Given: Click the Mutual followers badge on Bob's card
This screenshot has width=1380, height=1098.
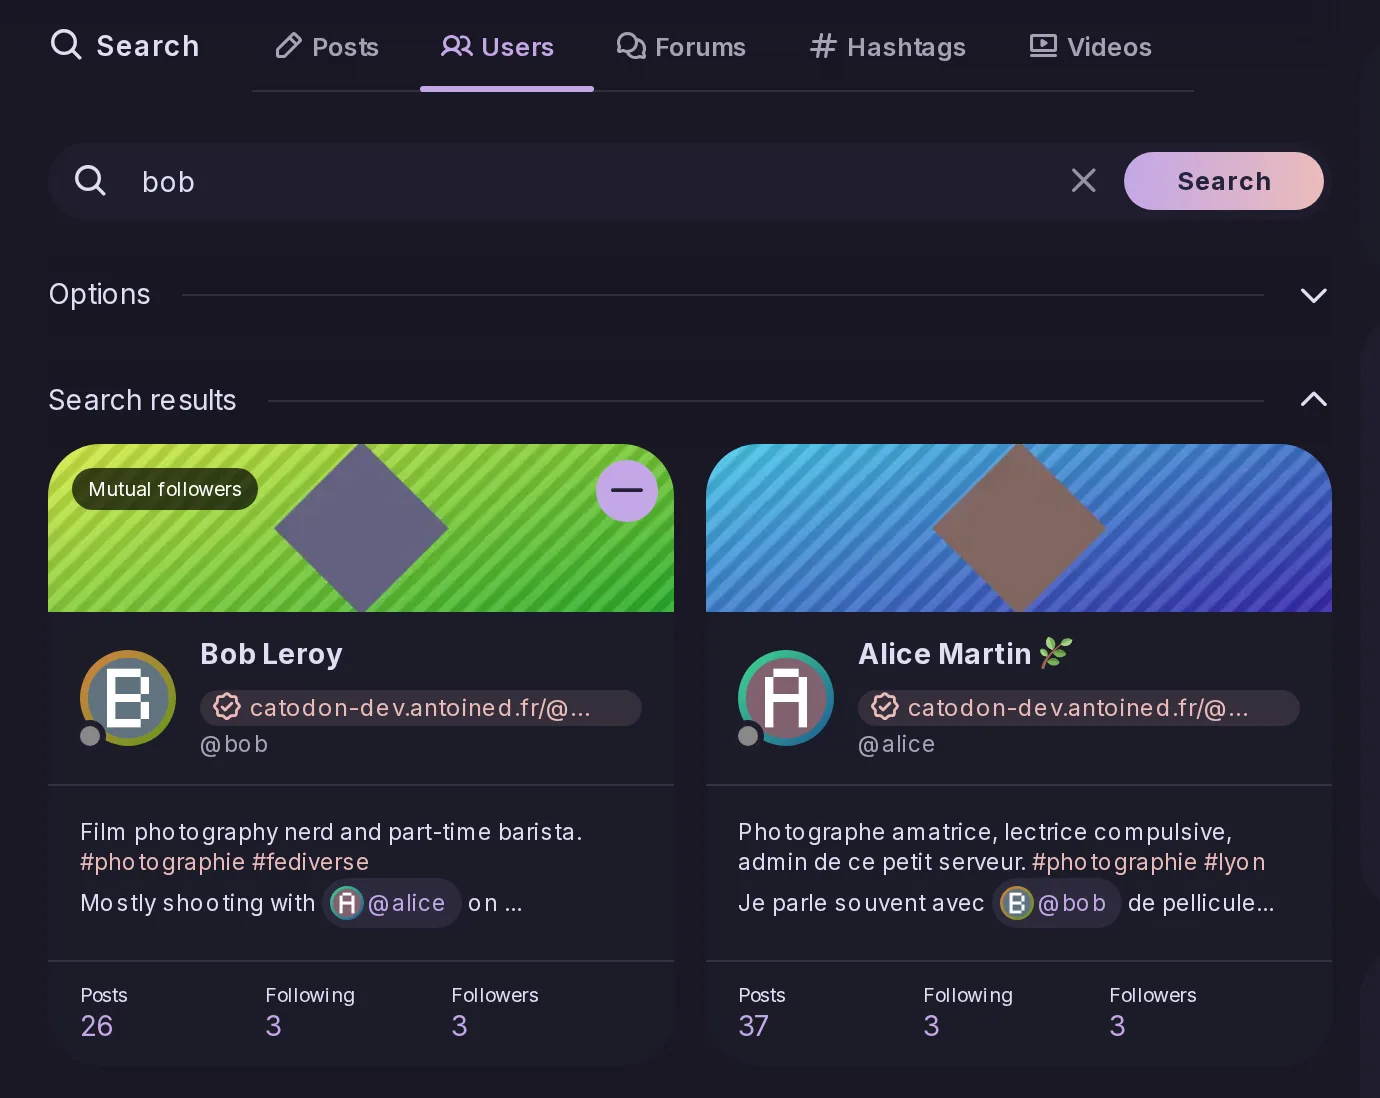Looking at the screenshot, I should [165, 489].
